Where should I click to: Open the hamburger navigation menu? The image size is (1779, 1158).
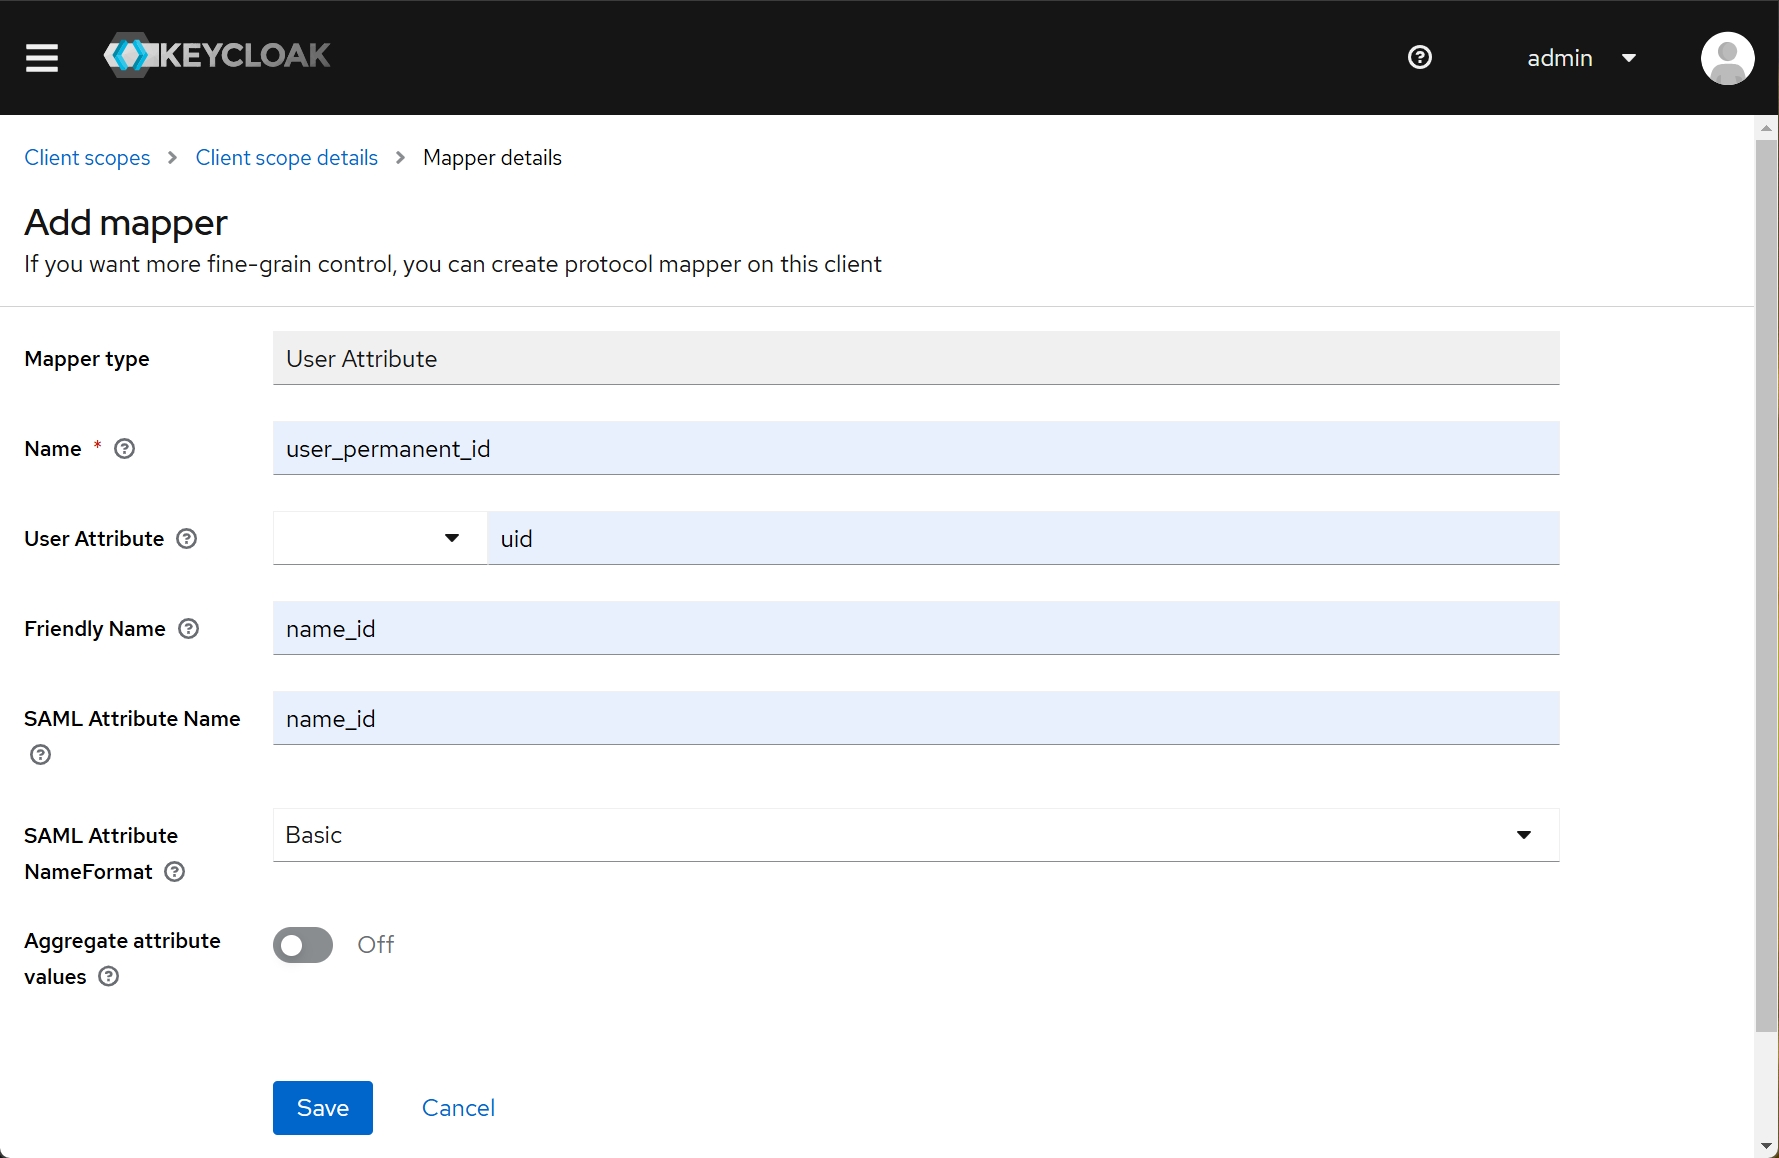(42, 58)
